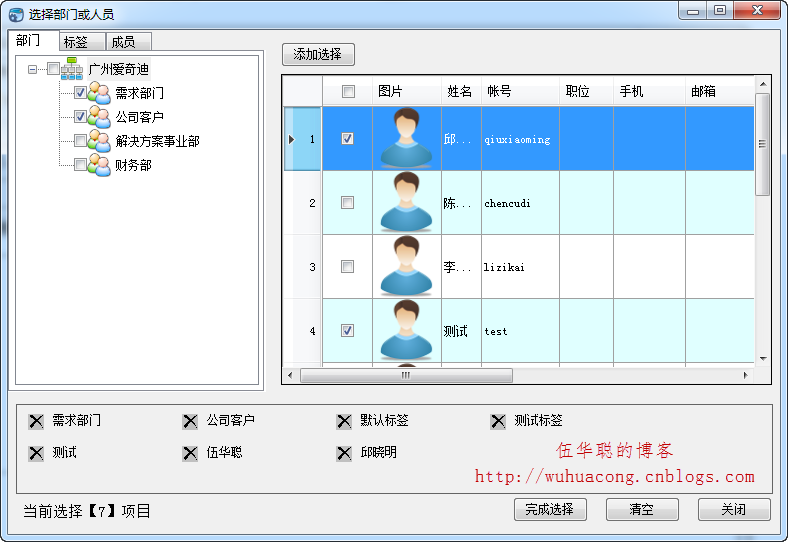
Task: Click avatar picture of qiuxiaoming row
Action: 407,138
